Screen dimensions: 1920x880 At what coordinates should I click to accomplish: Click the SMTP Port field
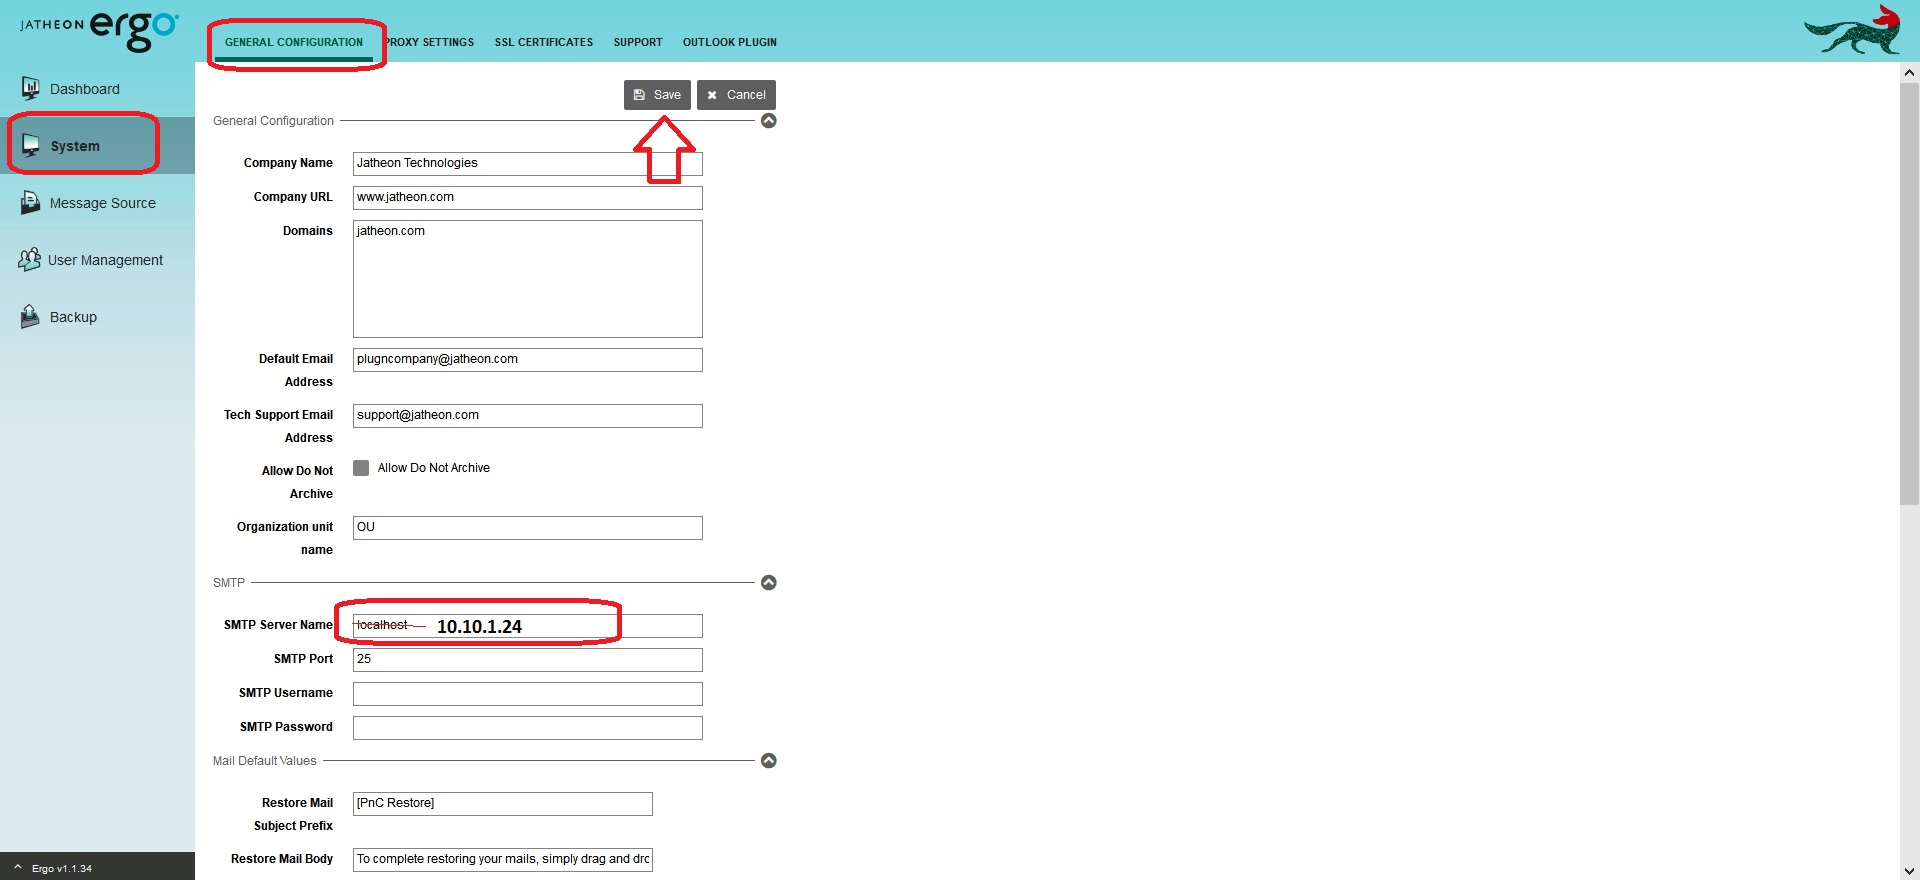coord(528,660)
